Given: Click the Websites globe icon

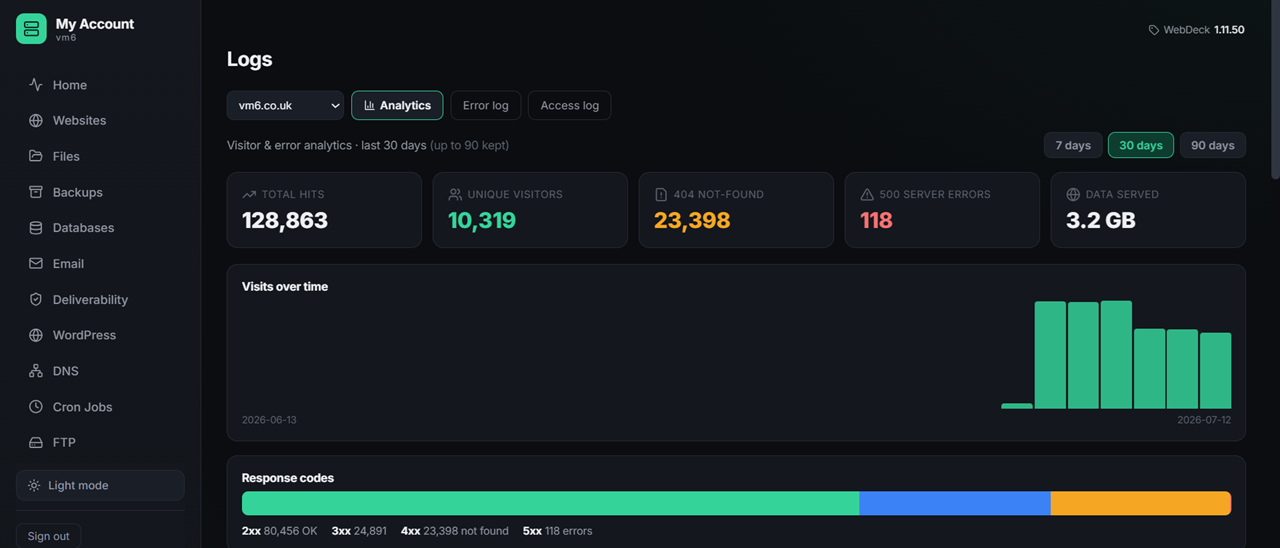Looking at the screenshot, I should tap(36, 120).
